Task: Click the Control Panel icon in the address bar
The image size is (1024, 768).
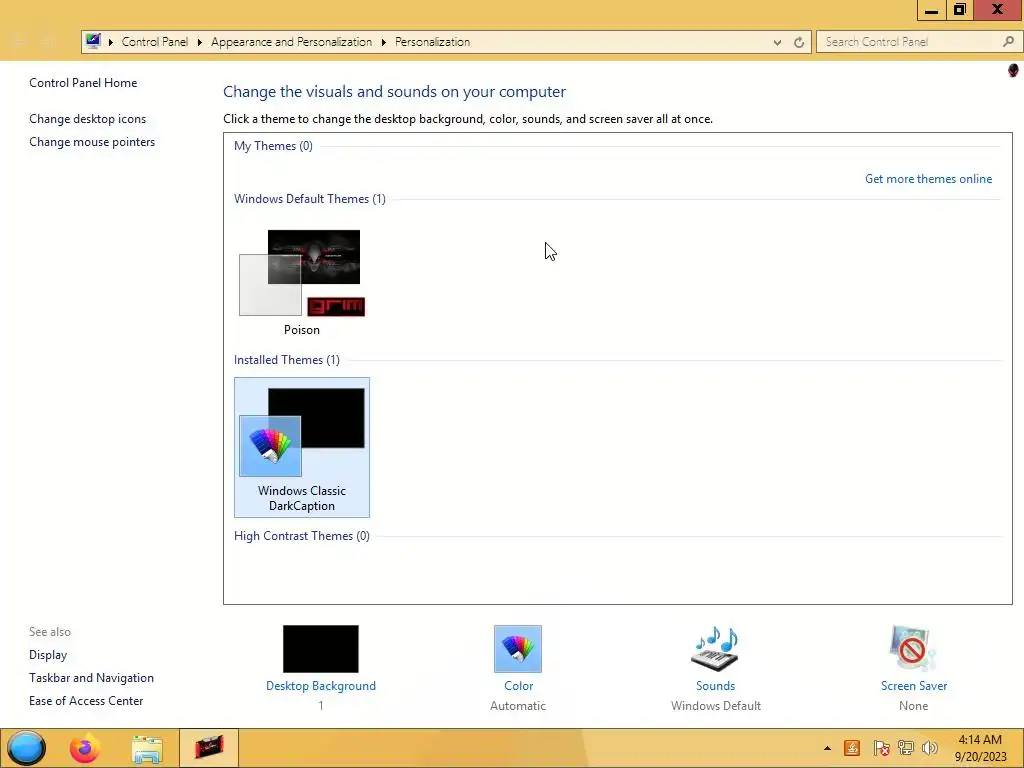Action: click(x=93, y=41)
